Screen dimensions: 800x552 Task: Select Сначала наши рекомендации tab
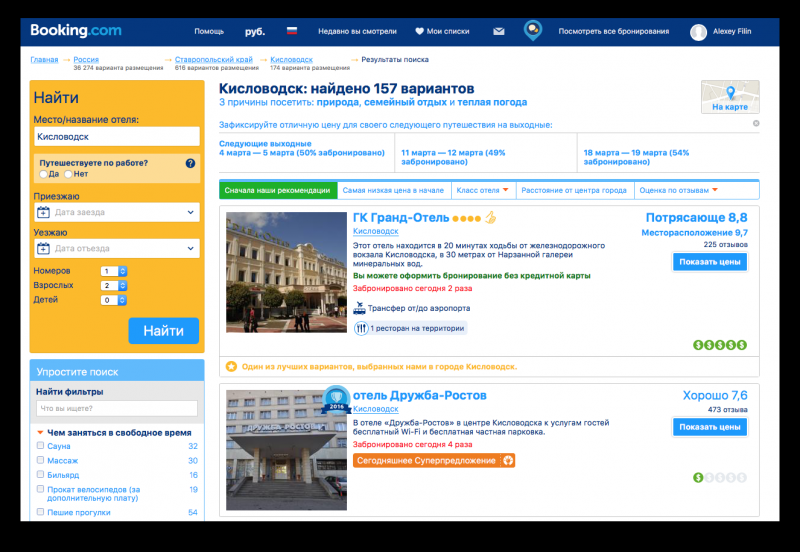278,190
